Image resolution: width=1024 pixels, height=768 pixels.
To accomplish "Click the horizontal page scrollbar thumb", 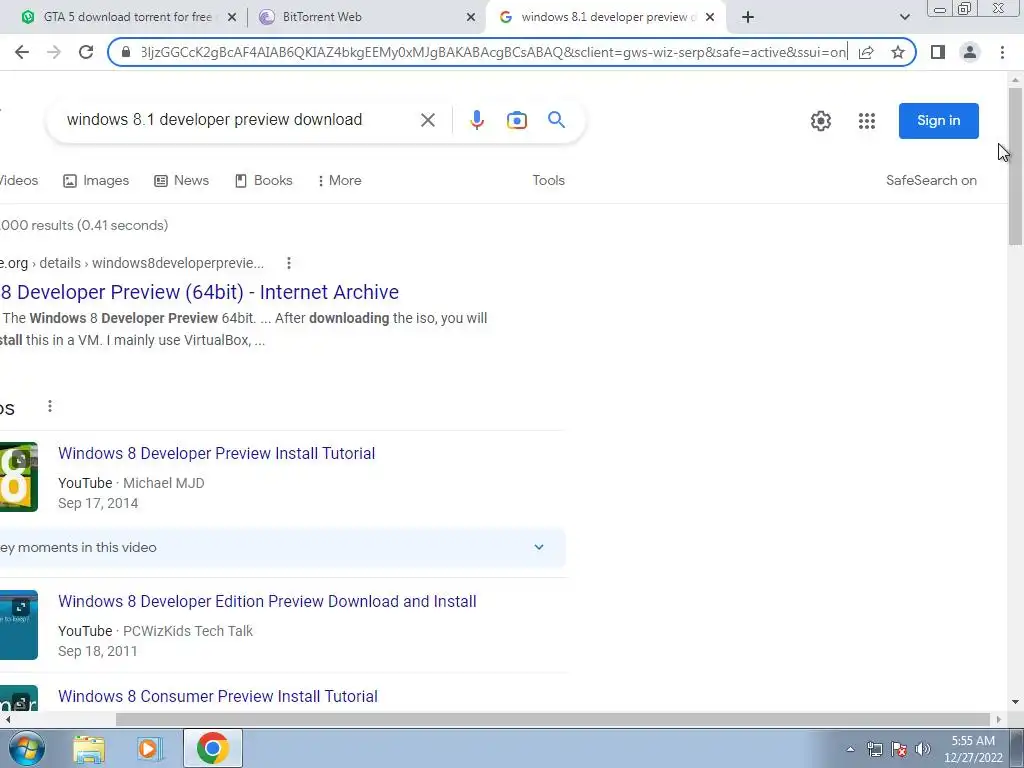I will [x=553, y=720].
